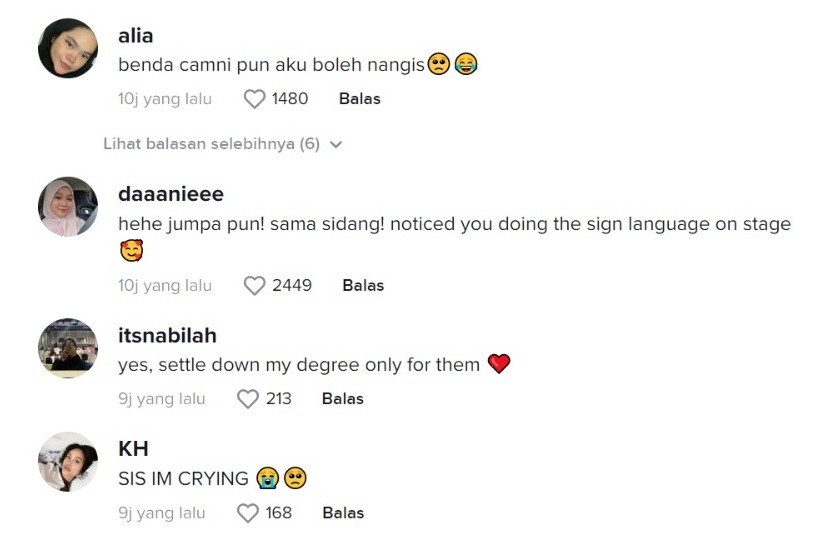The height and width of the screenshot is (537, 816).
Task: Click the chevron beside the more replies text
Action: [336, 145]
